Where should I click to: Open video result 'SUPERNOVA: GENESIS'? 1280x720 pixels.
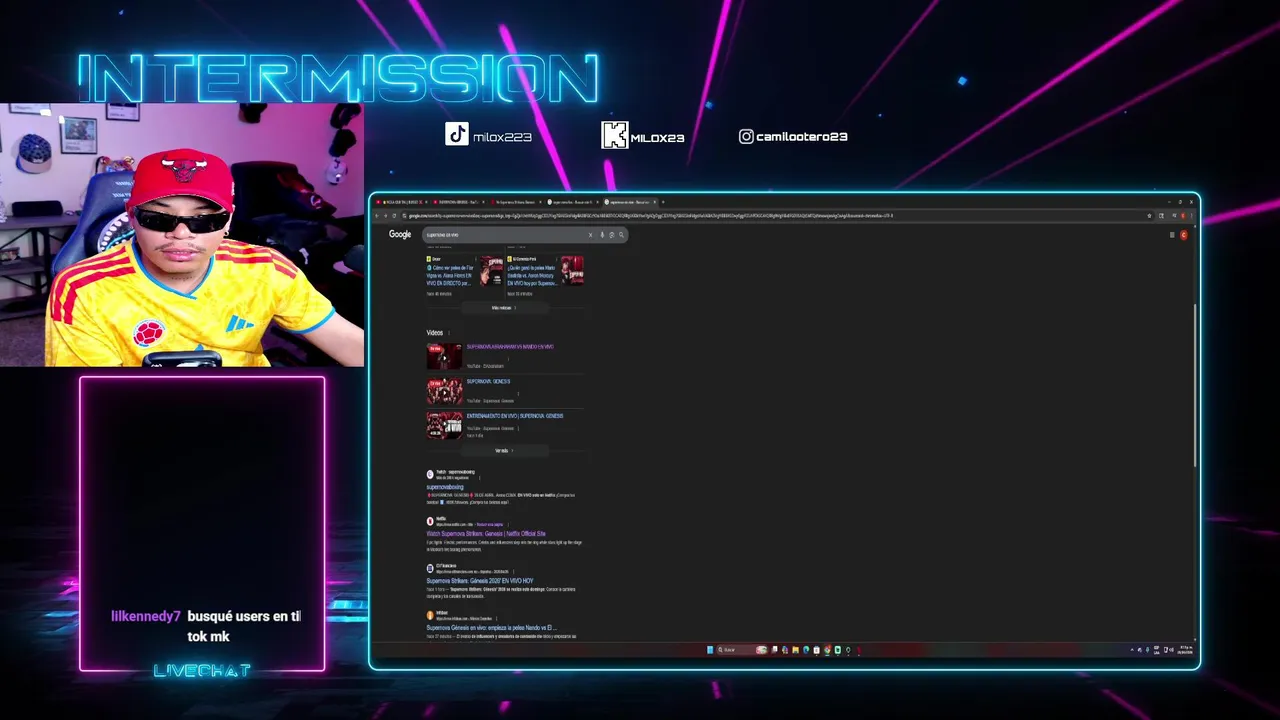tap(488, 381)
